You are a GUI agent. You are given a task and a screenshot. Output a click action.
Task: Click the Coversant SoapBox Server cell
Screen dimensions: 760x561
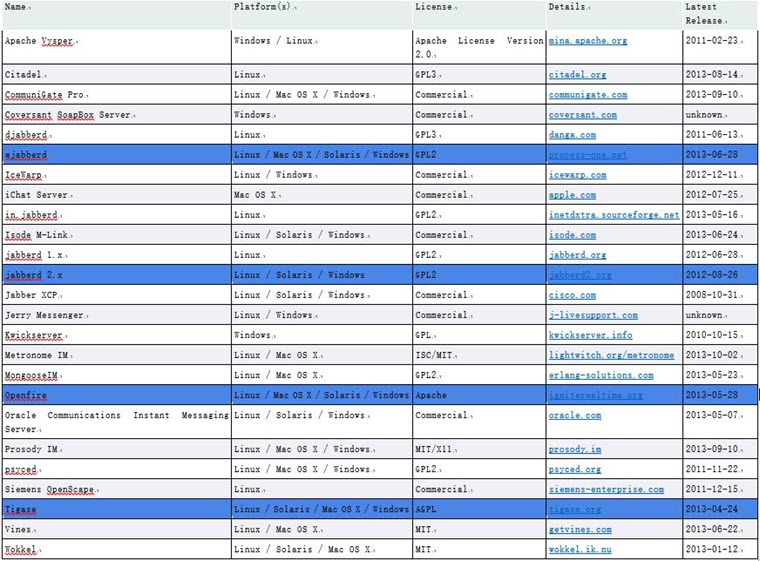click(x=117, y=115)
